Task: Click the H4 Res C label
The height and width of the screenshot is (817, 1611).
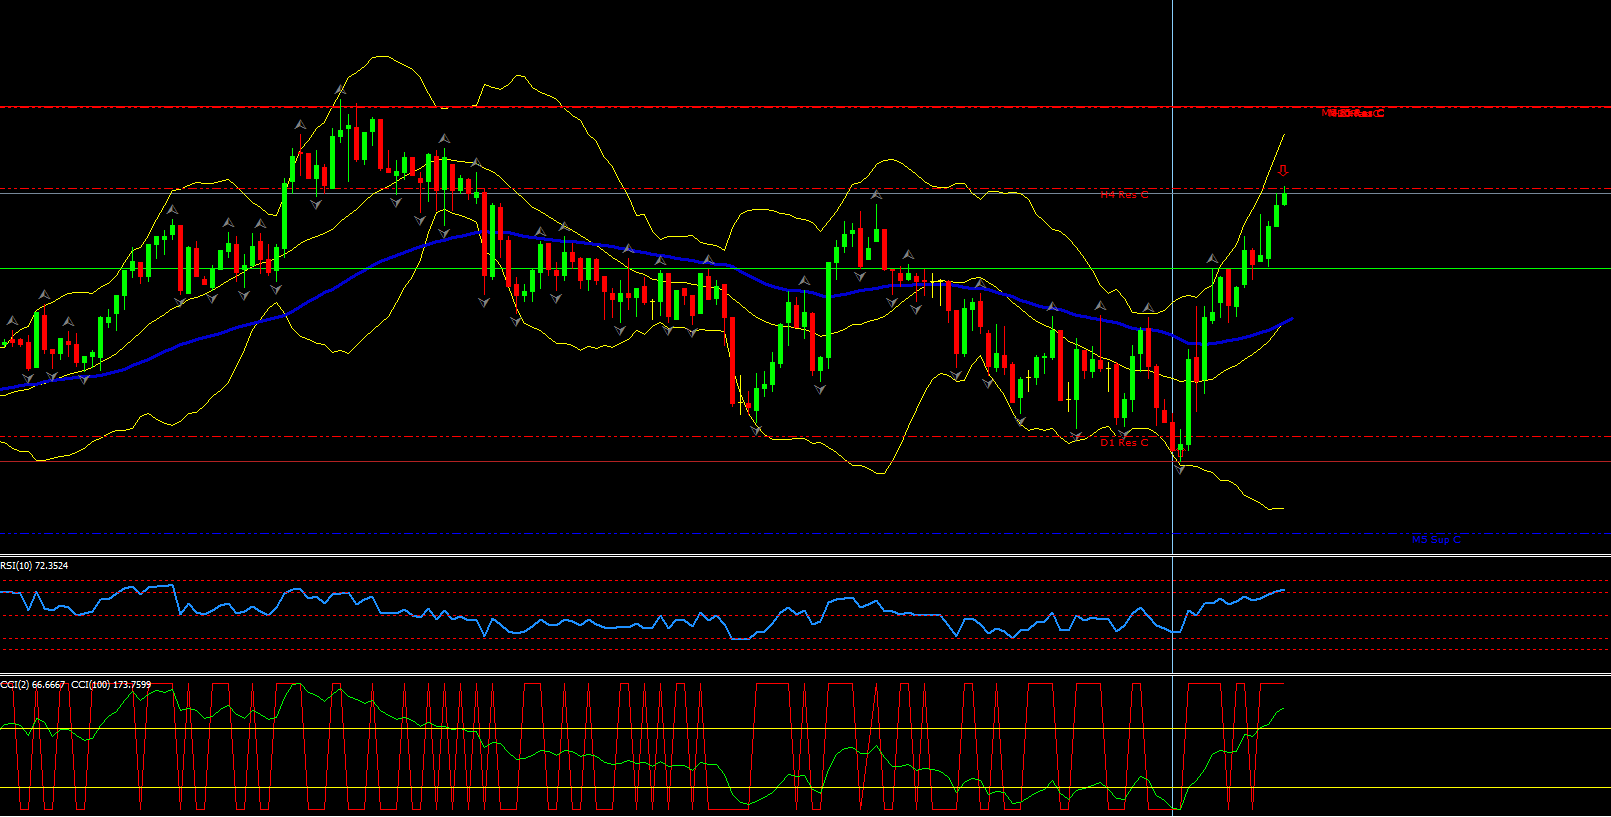Action: (1124, 195)
